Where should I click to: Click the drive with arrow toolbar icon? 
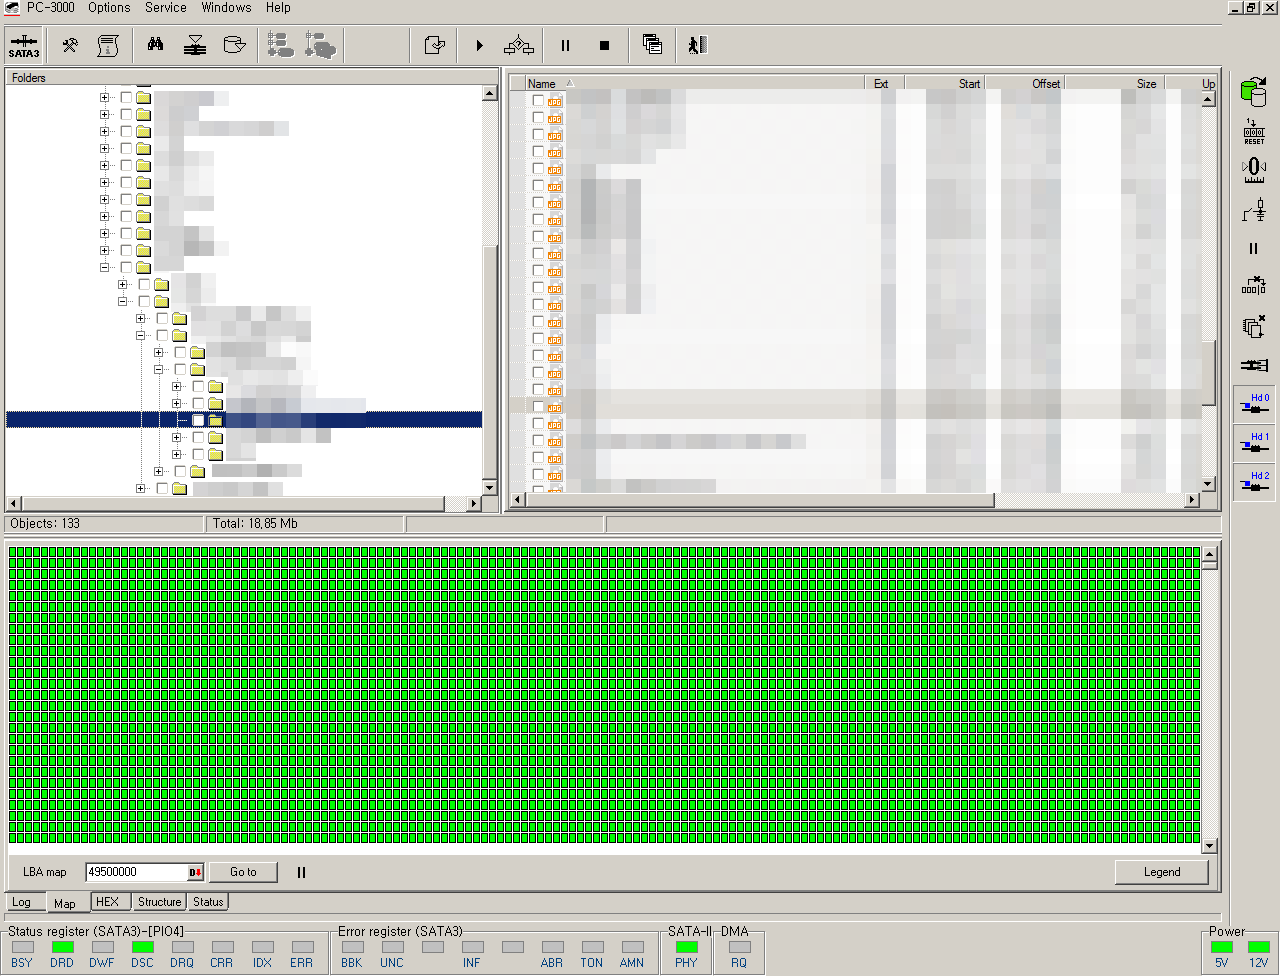234,45
